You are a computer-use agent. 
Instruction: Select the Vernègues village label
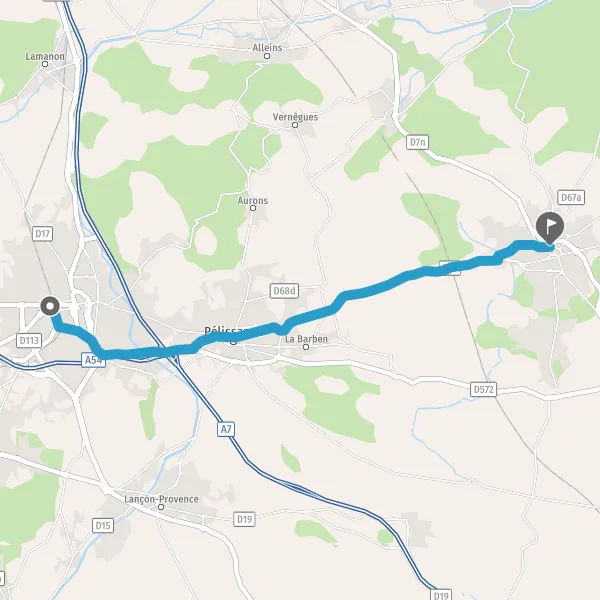[x=295, y=117]
